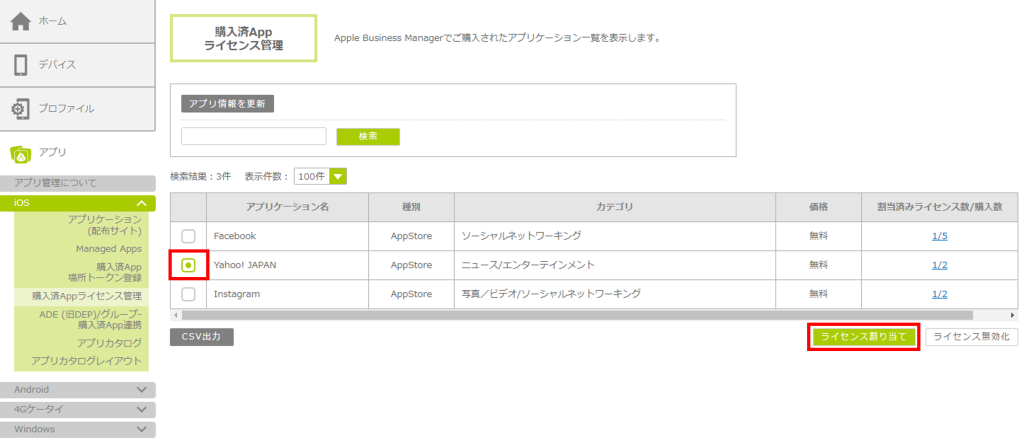Viewport: 1024px width, 445px height.
Task: Click the green 検索 button
Action: 368,136
